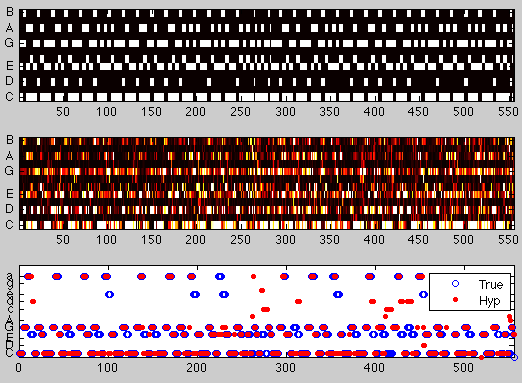Viewport: 522px width, 383px height.
Task: Click tick 250 under the black-and-white plot
Action: (240, 112)
